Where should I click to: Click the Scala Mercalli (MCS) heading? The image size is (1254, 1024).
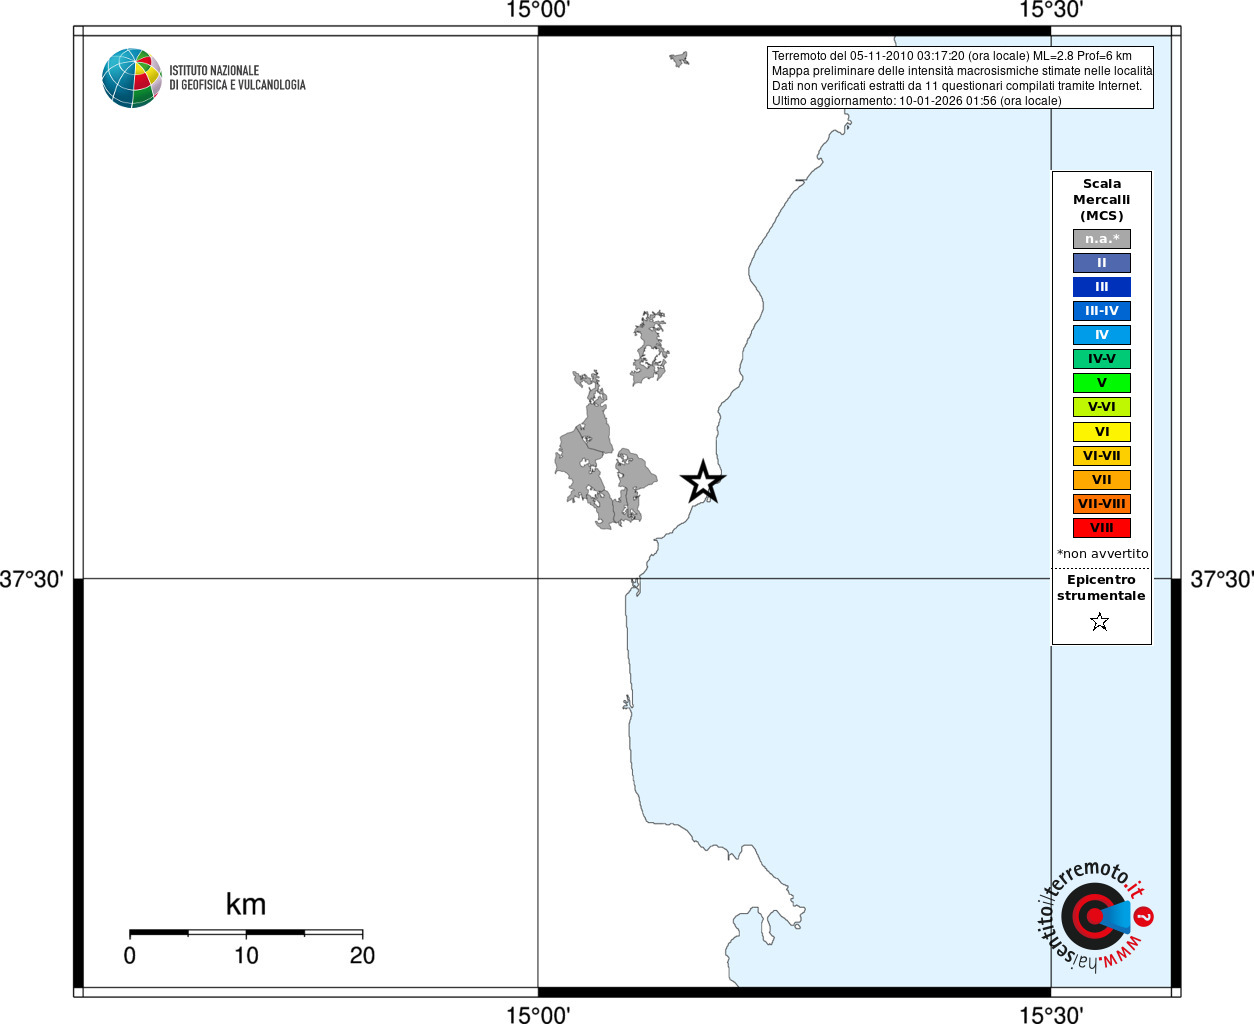(x=1102, y=200)
